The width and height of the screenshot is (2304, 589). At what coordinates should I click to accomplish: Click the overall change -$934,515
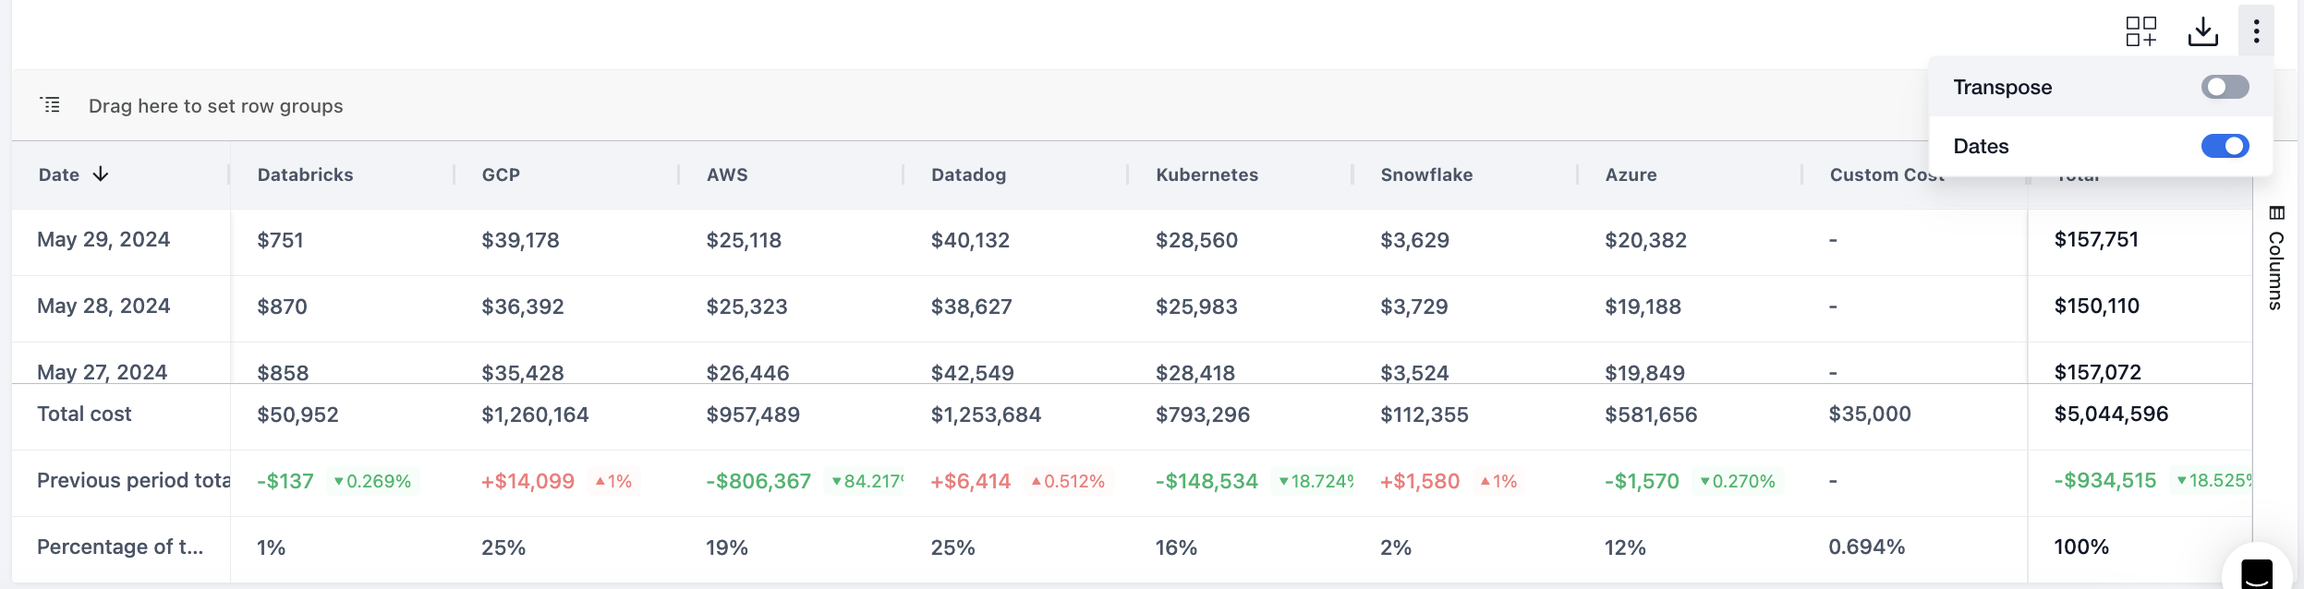tap(2105, 480)
